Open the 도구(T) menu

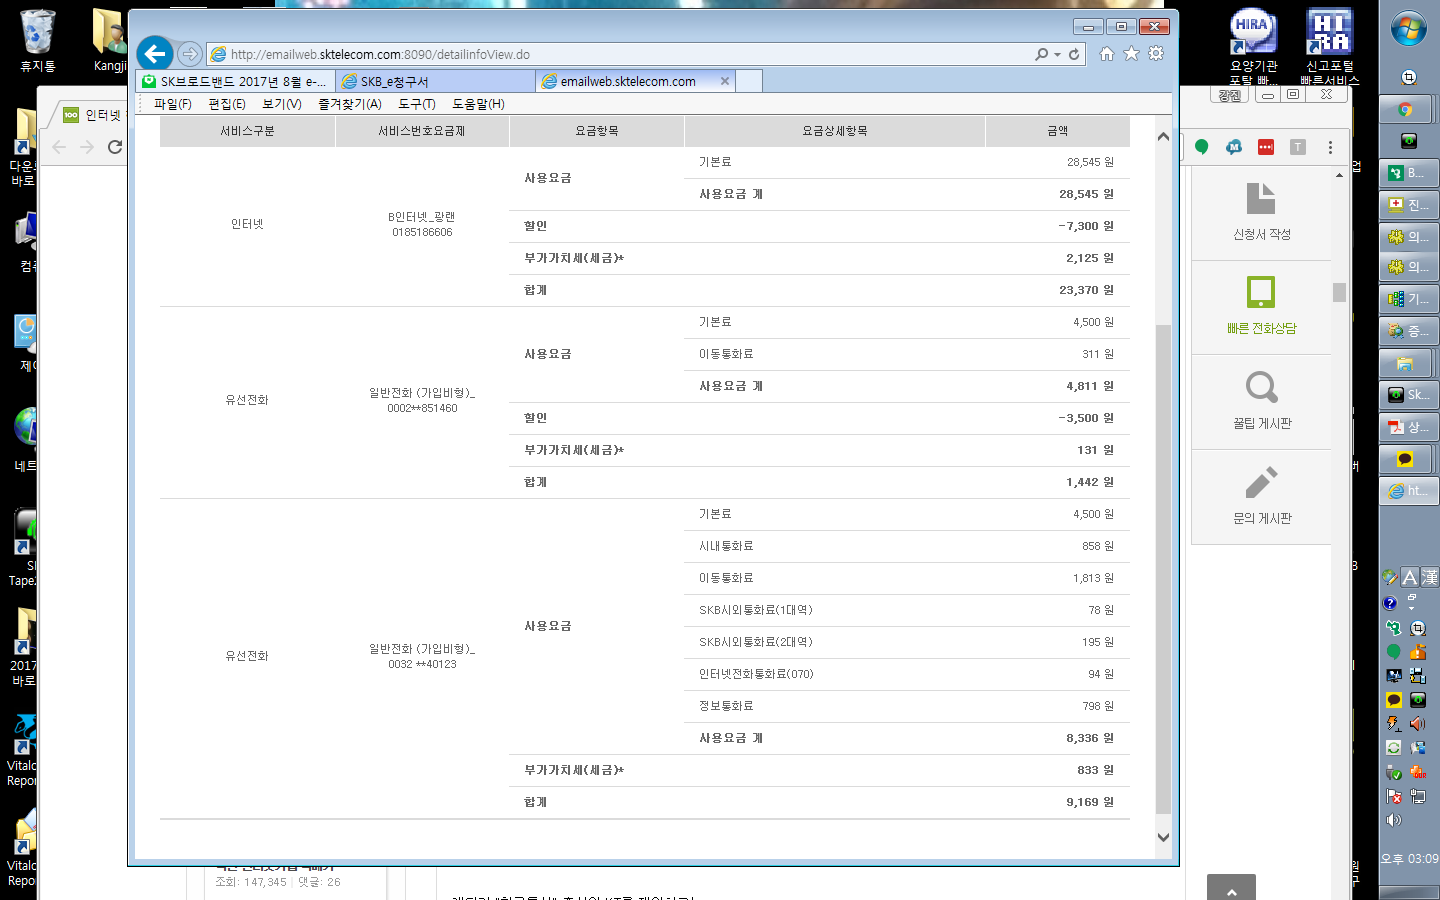tap(416, 103)
